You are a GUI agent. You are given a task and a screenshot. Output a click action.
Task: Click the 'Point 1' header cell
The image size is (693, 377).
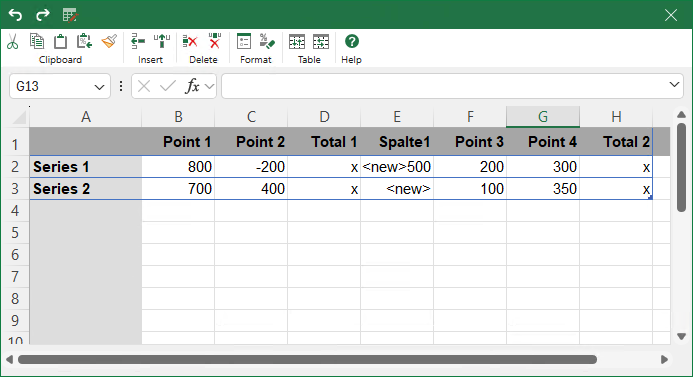pyautogui.click(x=178, y=142)
